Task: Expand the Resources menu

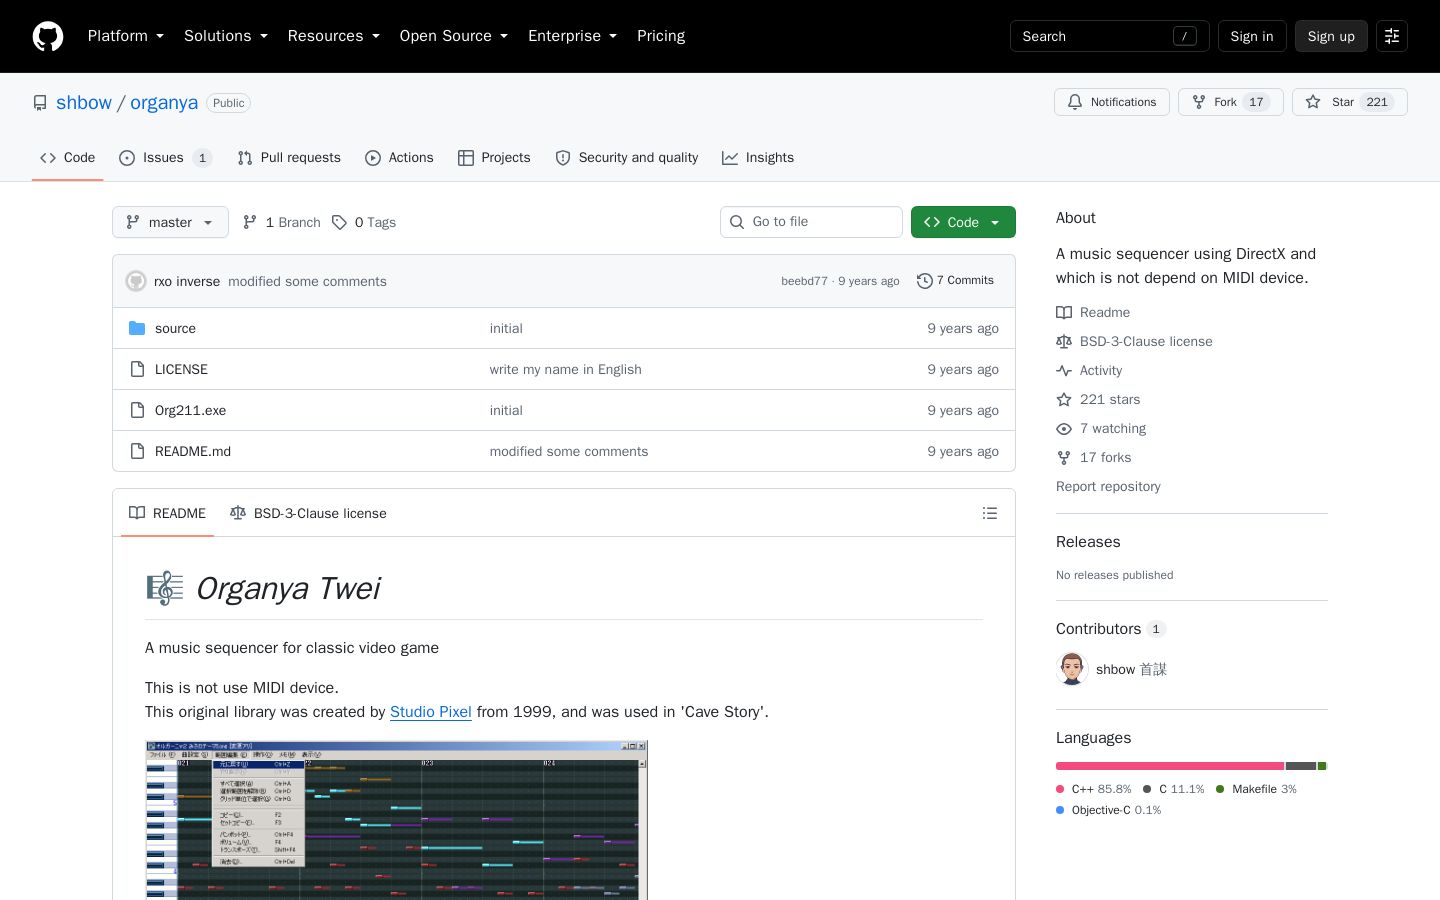Action: [x=334, y=36]
